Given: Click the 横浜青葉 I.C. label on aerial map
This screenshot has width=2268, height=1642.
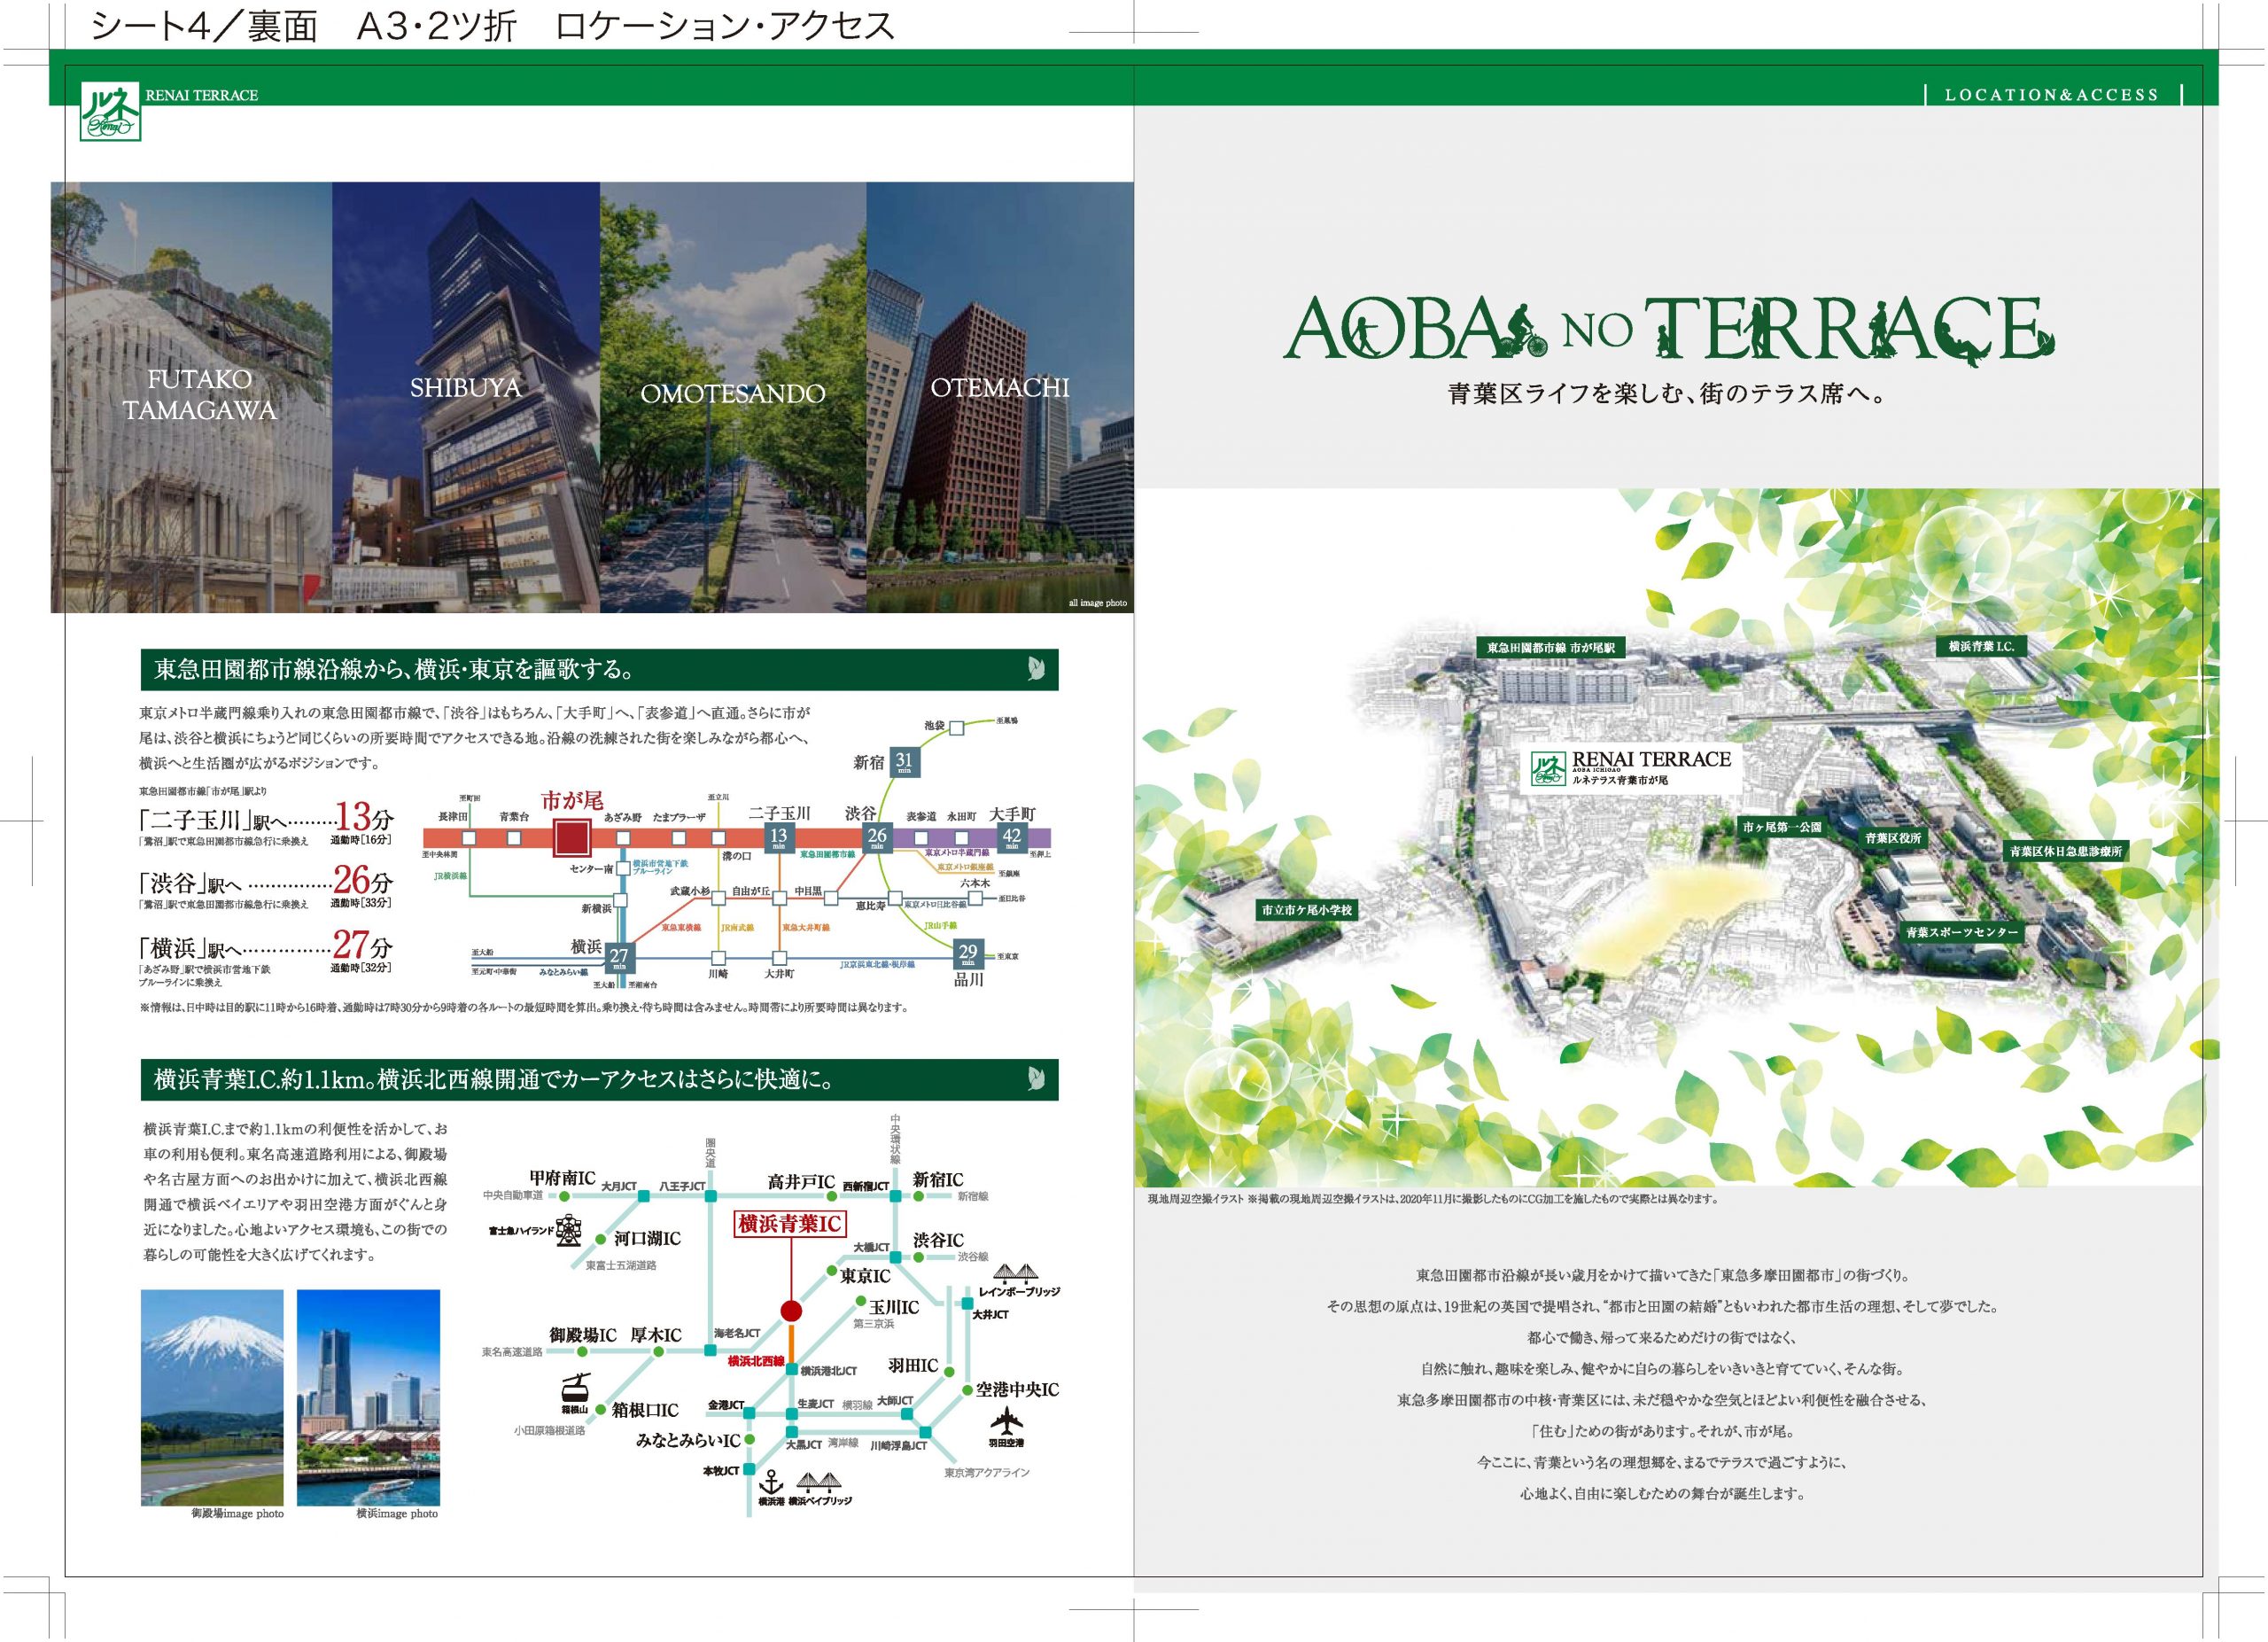Looking at the screenshot, I should click(x=1981, y=647).
